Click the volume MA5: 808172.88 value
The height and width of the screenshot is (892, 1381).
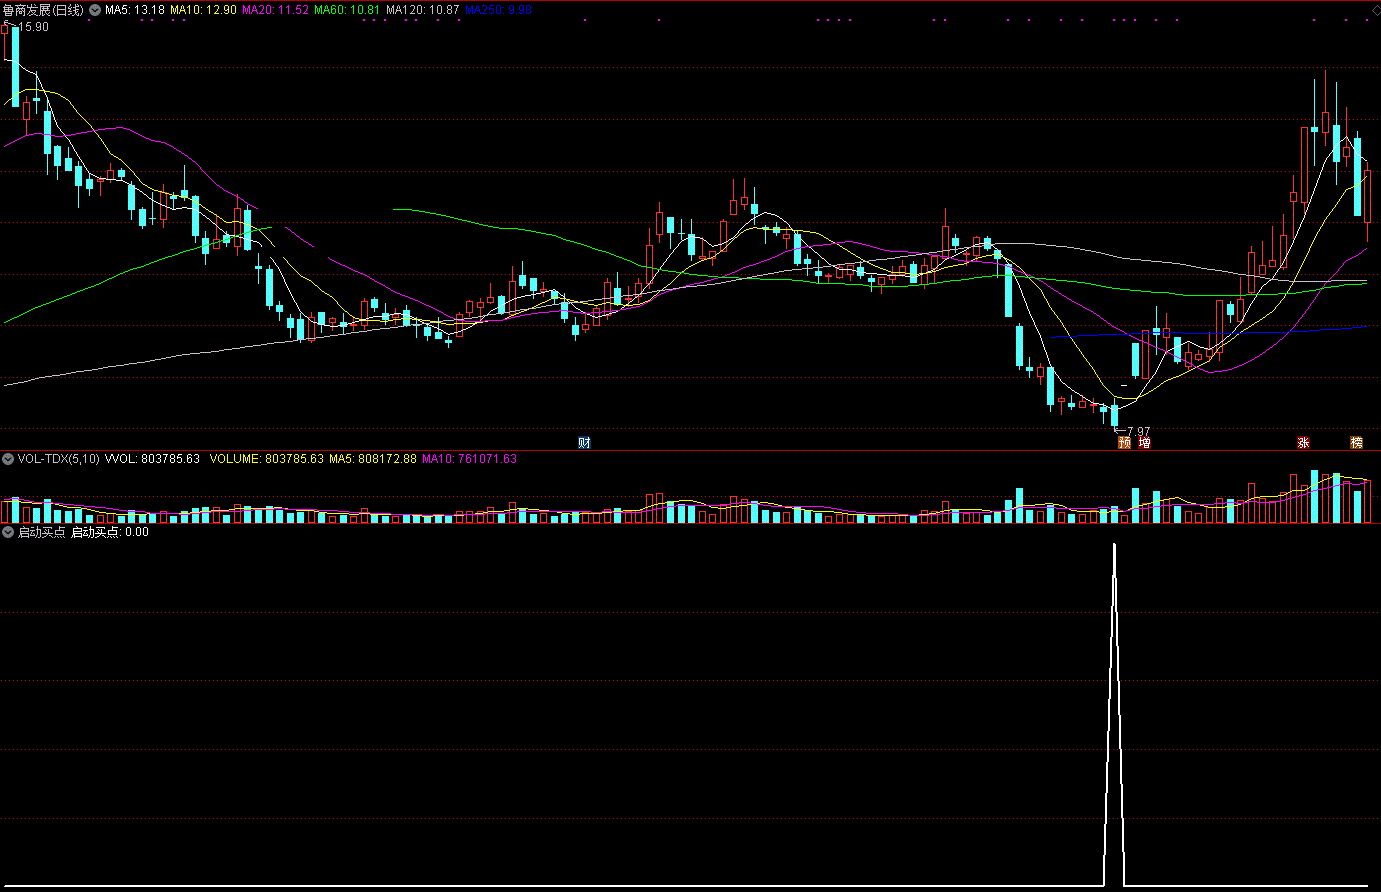373,459
